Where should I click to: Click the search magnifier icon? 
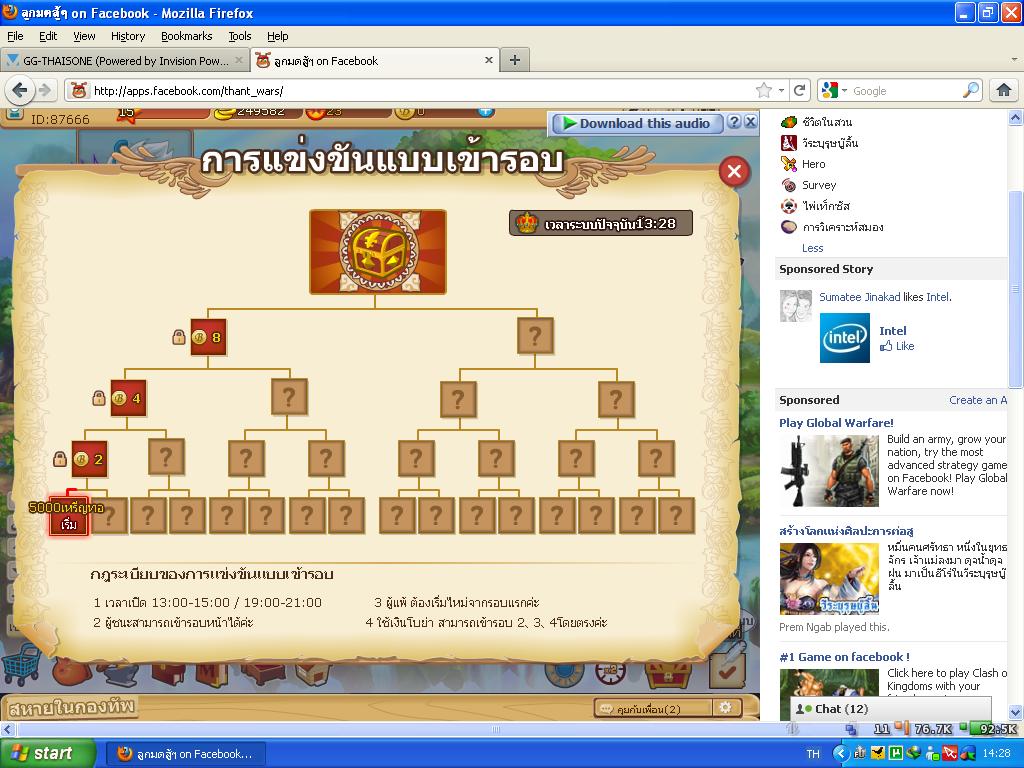click(x=971, y=90)
